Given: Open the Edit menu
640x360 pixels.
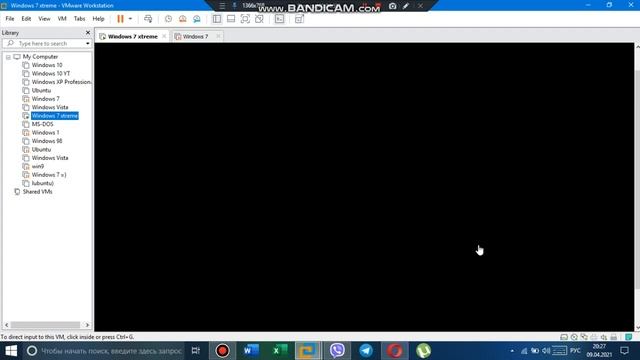Looking at the screenshot, I should coord(26,19).
